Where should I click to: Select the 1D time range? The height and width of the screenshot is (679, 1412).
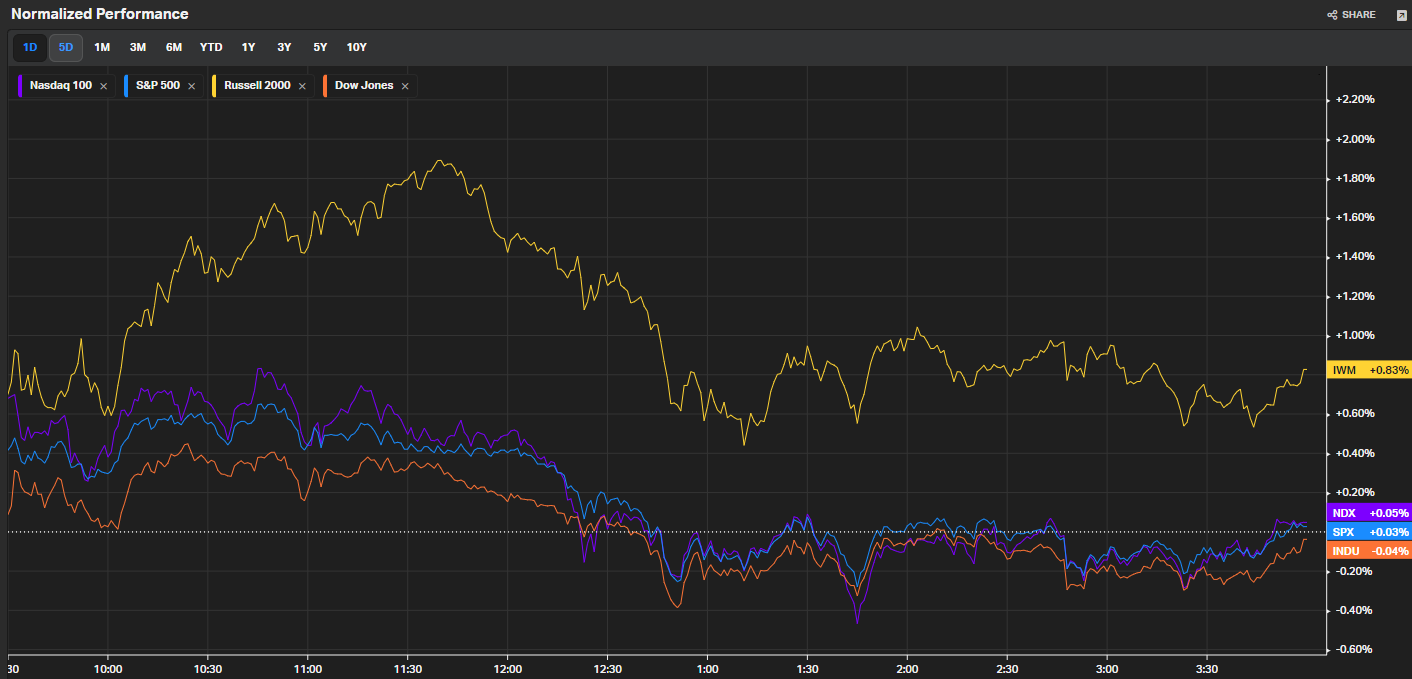(30, 47)
